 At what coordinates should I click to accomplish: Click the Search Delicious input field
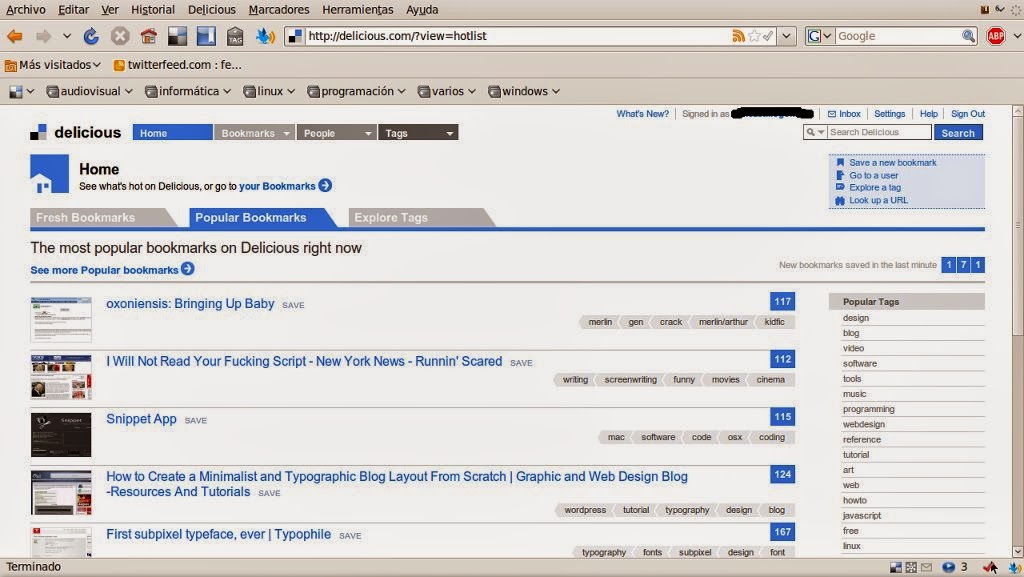tap(879, 133)
